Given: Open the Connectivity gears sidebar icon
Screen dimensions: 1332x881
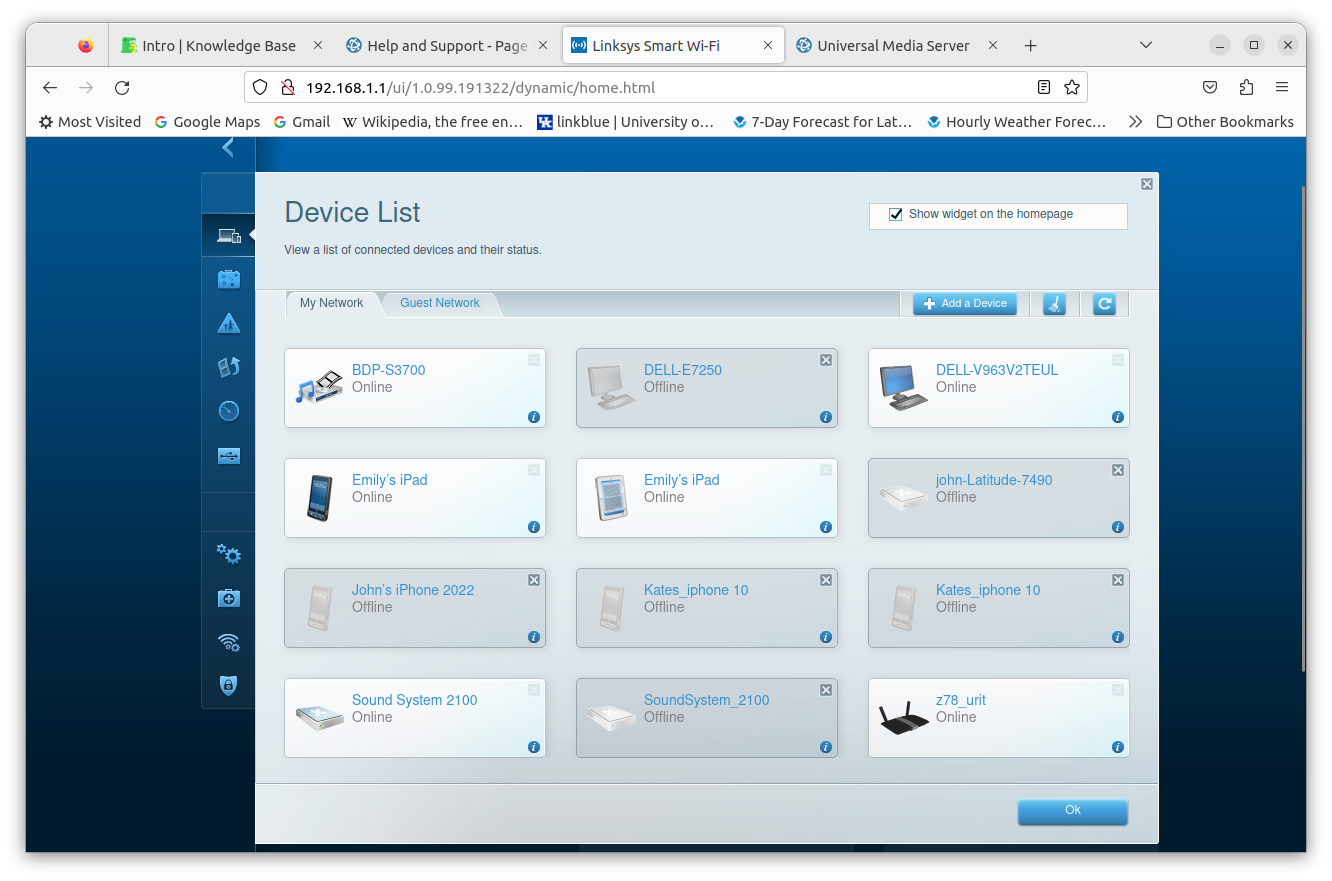Looking at the screenshot, I should pos(229,554).
